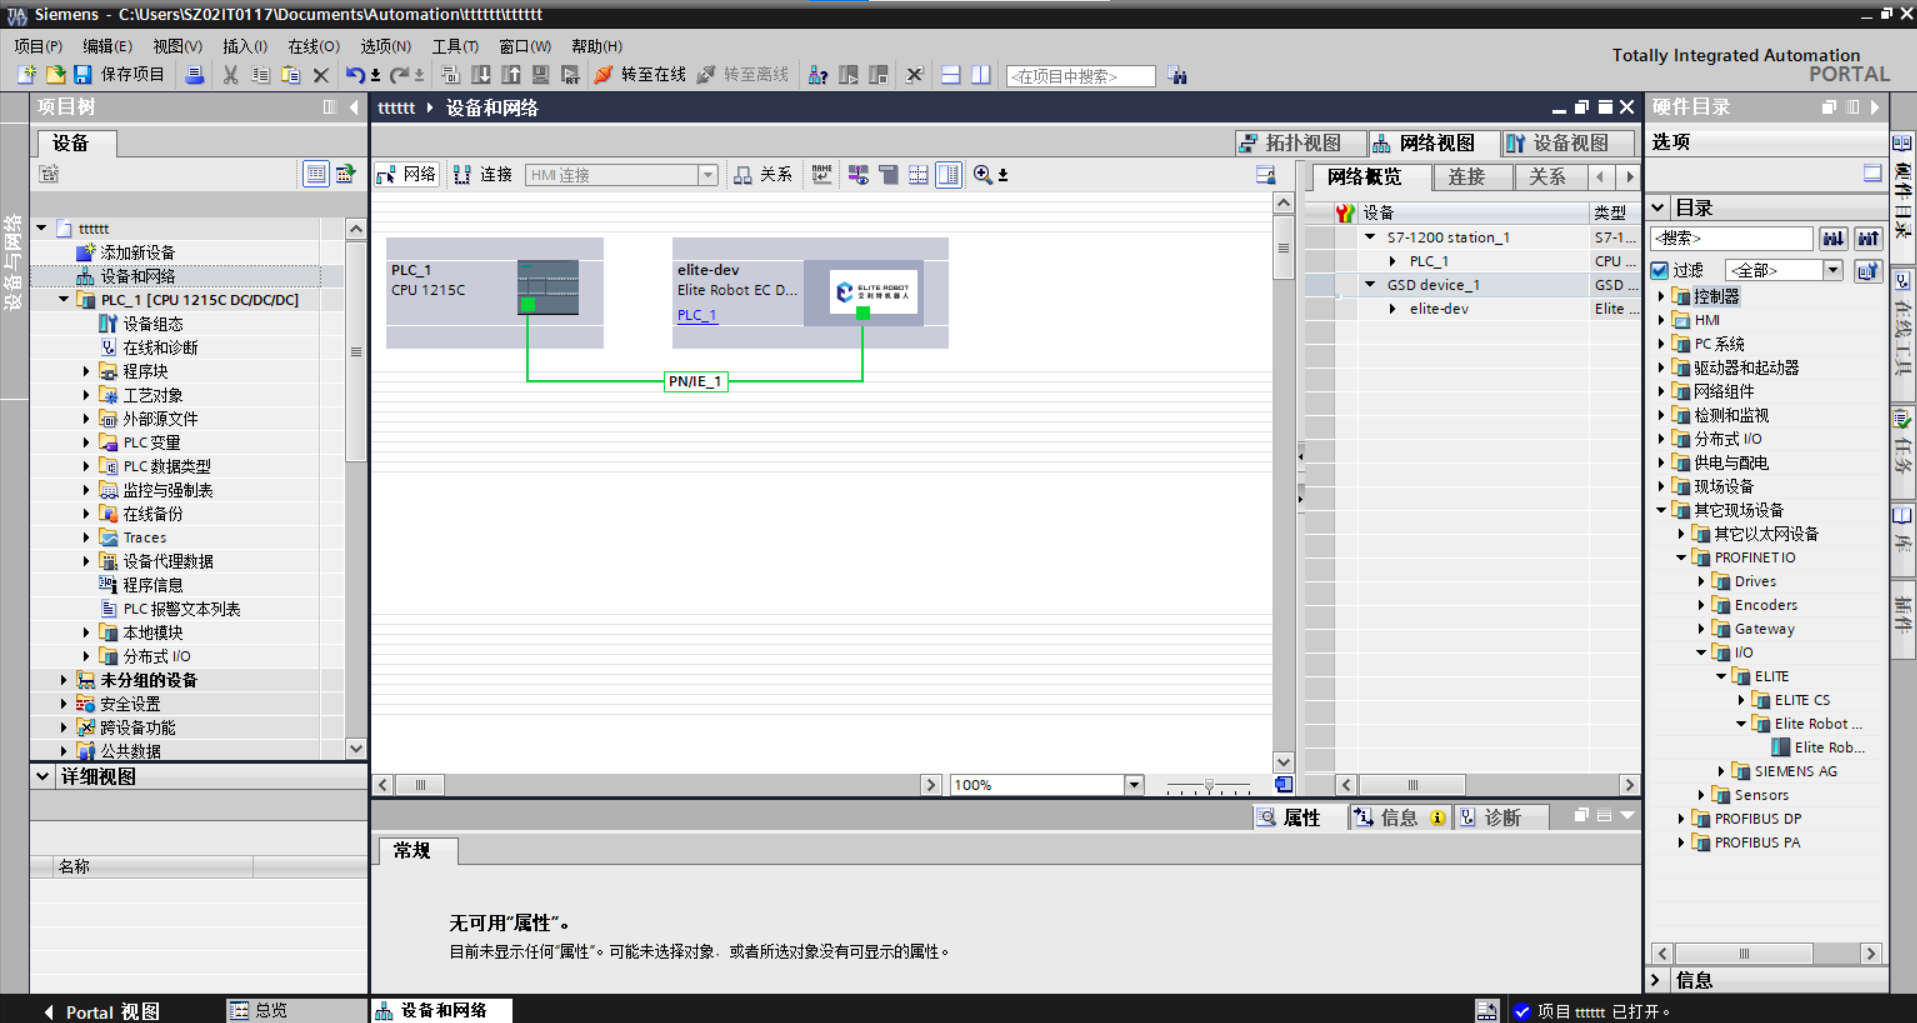Viewport: 1917px width, 1023px height.
Task: Click the PLC_1 link on elite-dev
Action: coord(697,315)
